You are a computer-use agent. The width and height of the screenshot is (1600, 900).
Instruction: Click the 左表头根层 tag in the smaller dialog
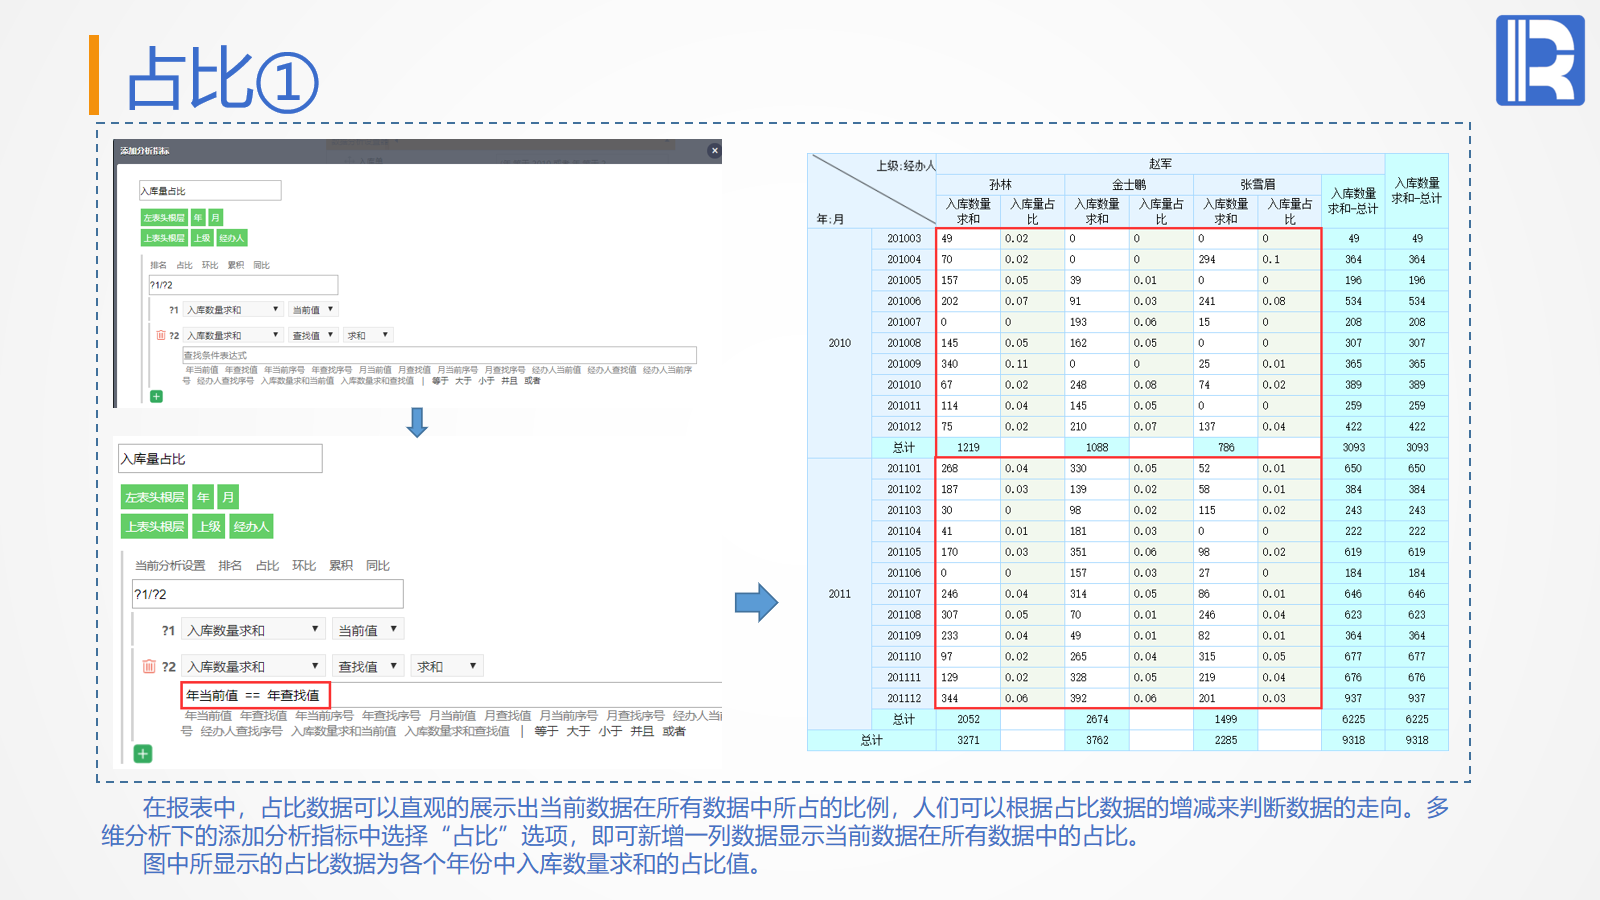[x=164, y=217]
